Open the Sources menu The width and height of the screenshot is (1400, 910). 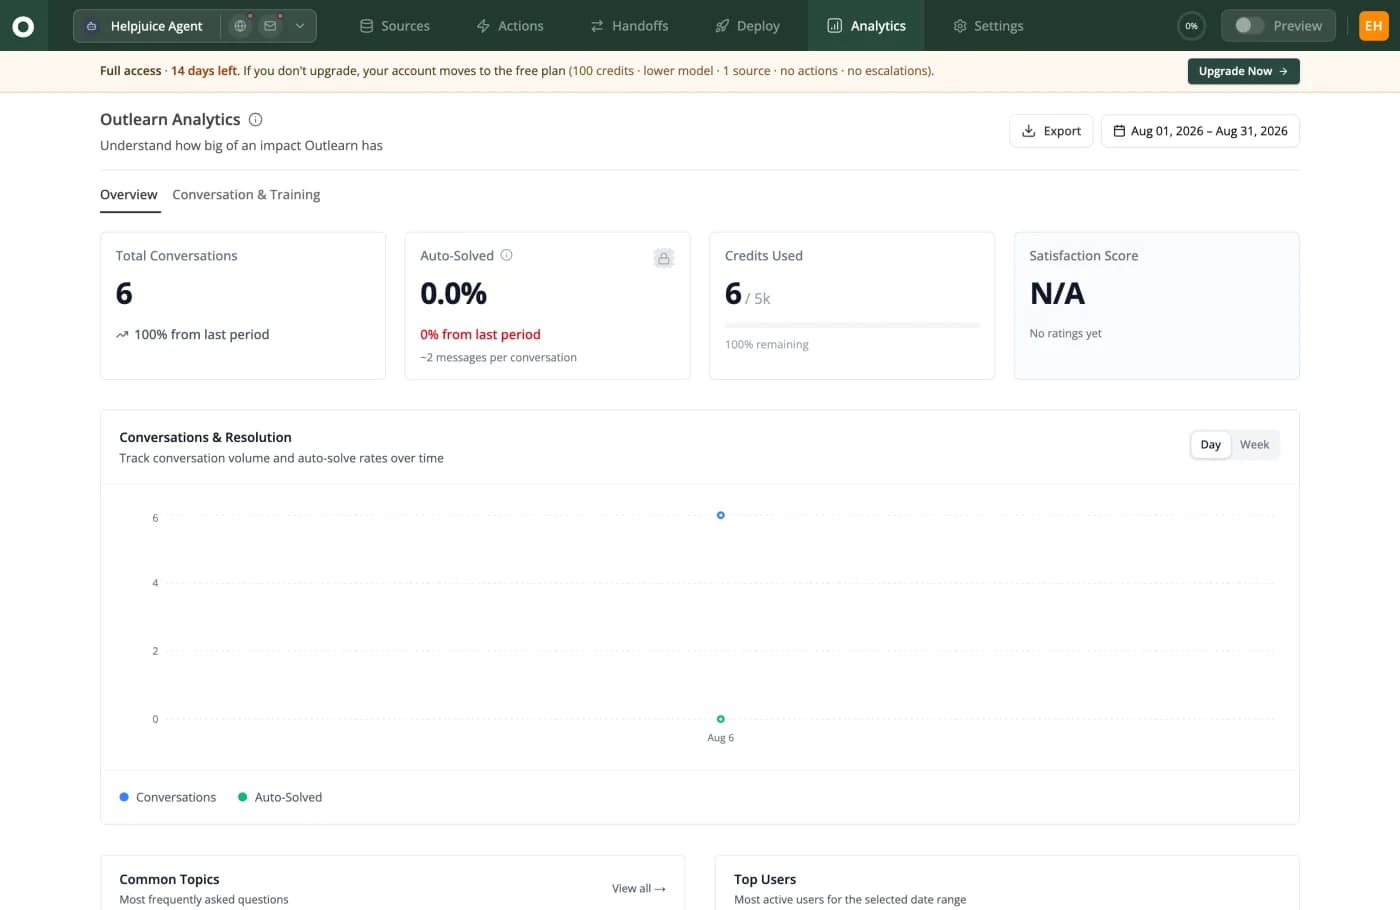click(395, 26)
